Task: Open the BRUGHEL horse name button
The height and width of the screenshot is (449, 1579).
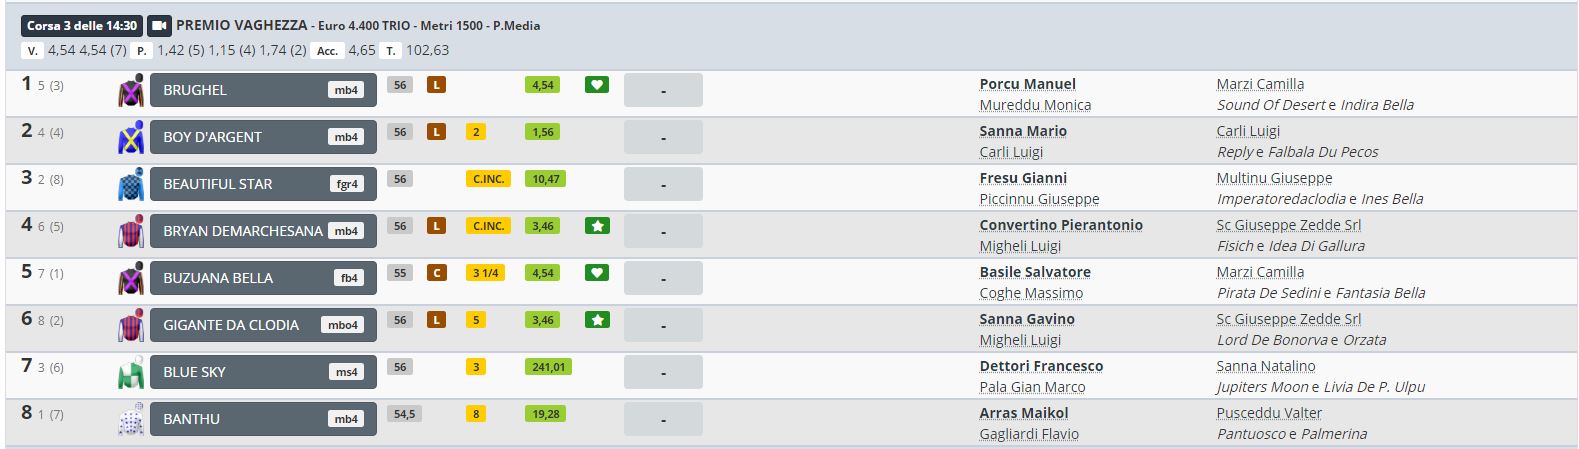Action: click(262, 90)
